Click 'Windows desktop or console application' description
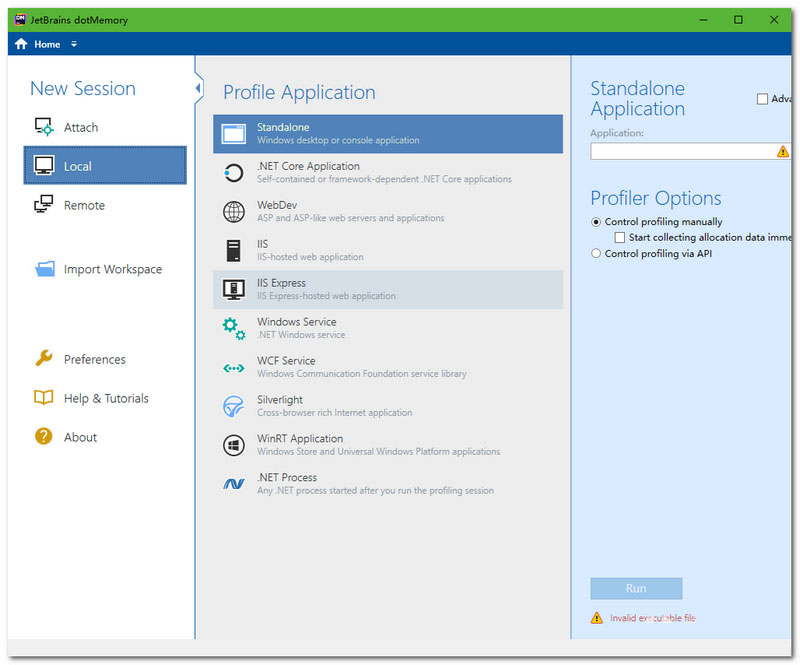Image resolution: width=800 pixels, height=665 pixels. click(x=338, y=140)
